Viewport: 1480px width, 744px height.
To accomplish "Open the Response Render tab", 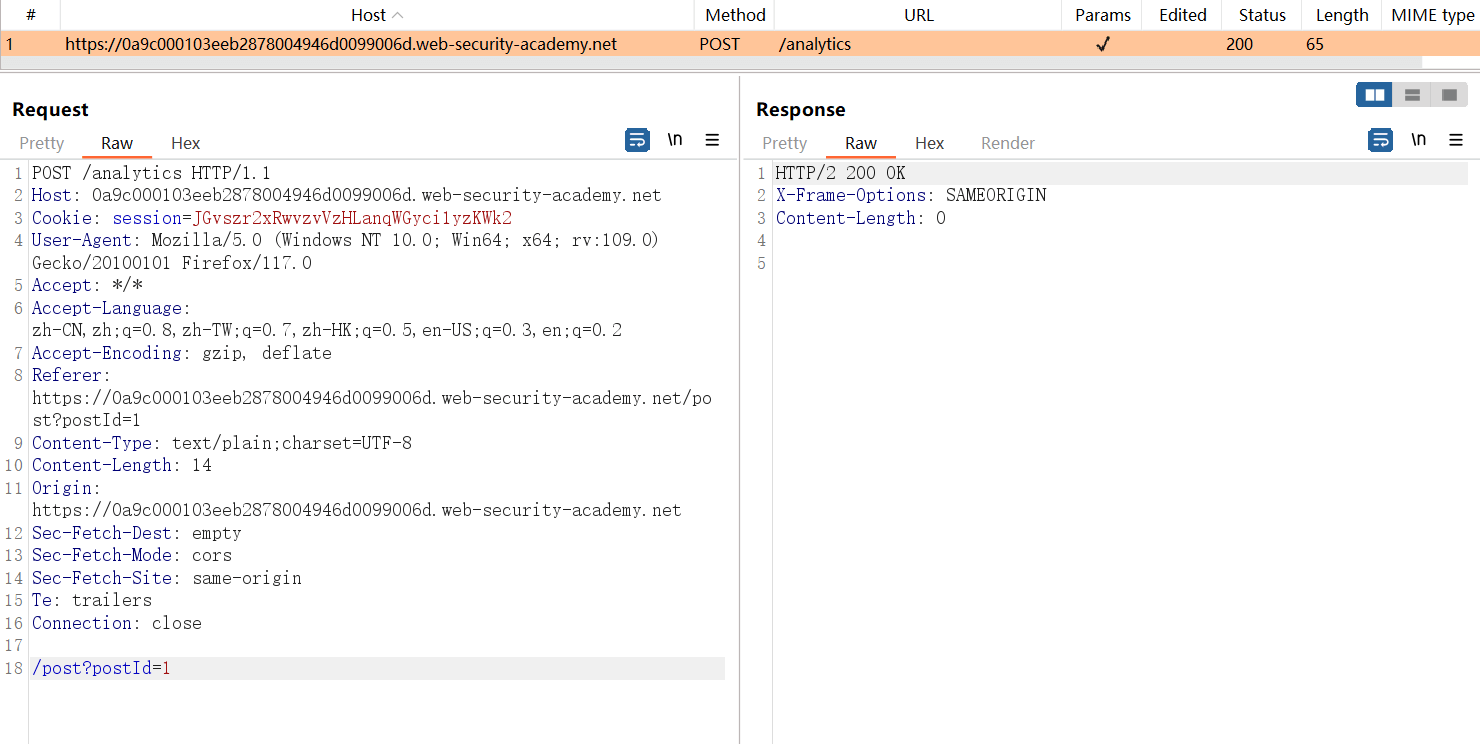I will click(x=1008, y=143).
